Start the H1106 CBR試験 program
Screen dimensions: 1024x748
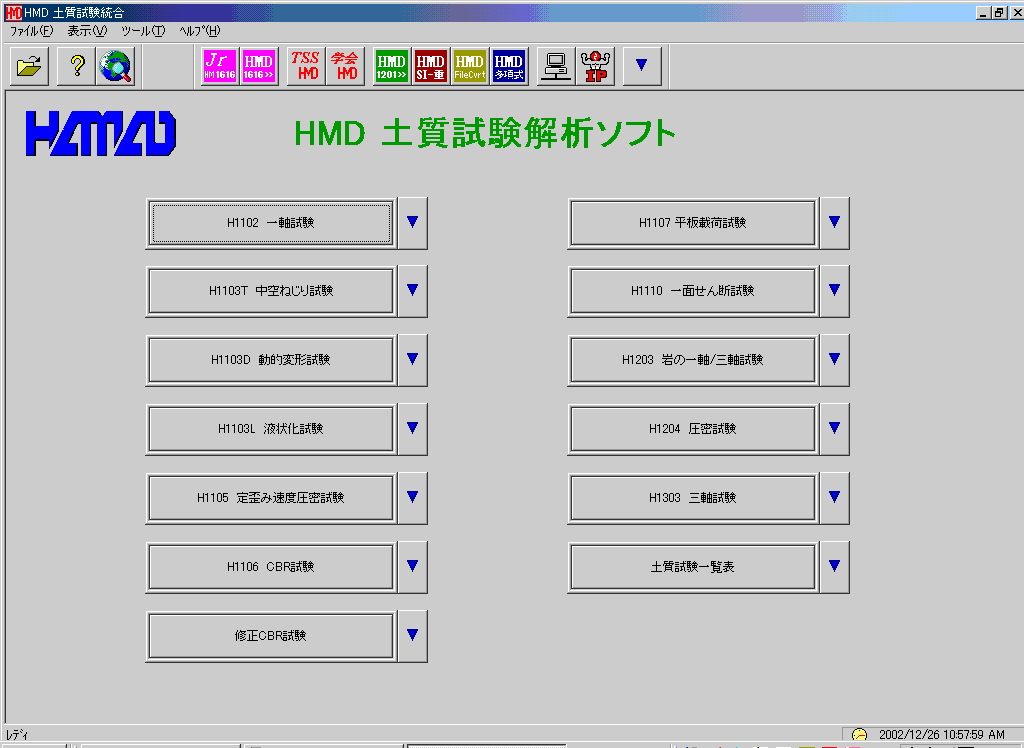[x=271, y=567]
